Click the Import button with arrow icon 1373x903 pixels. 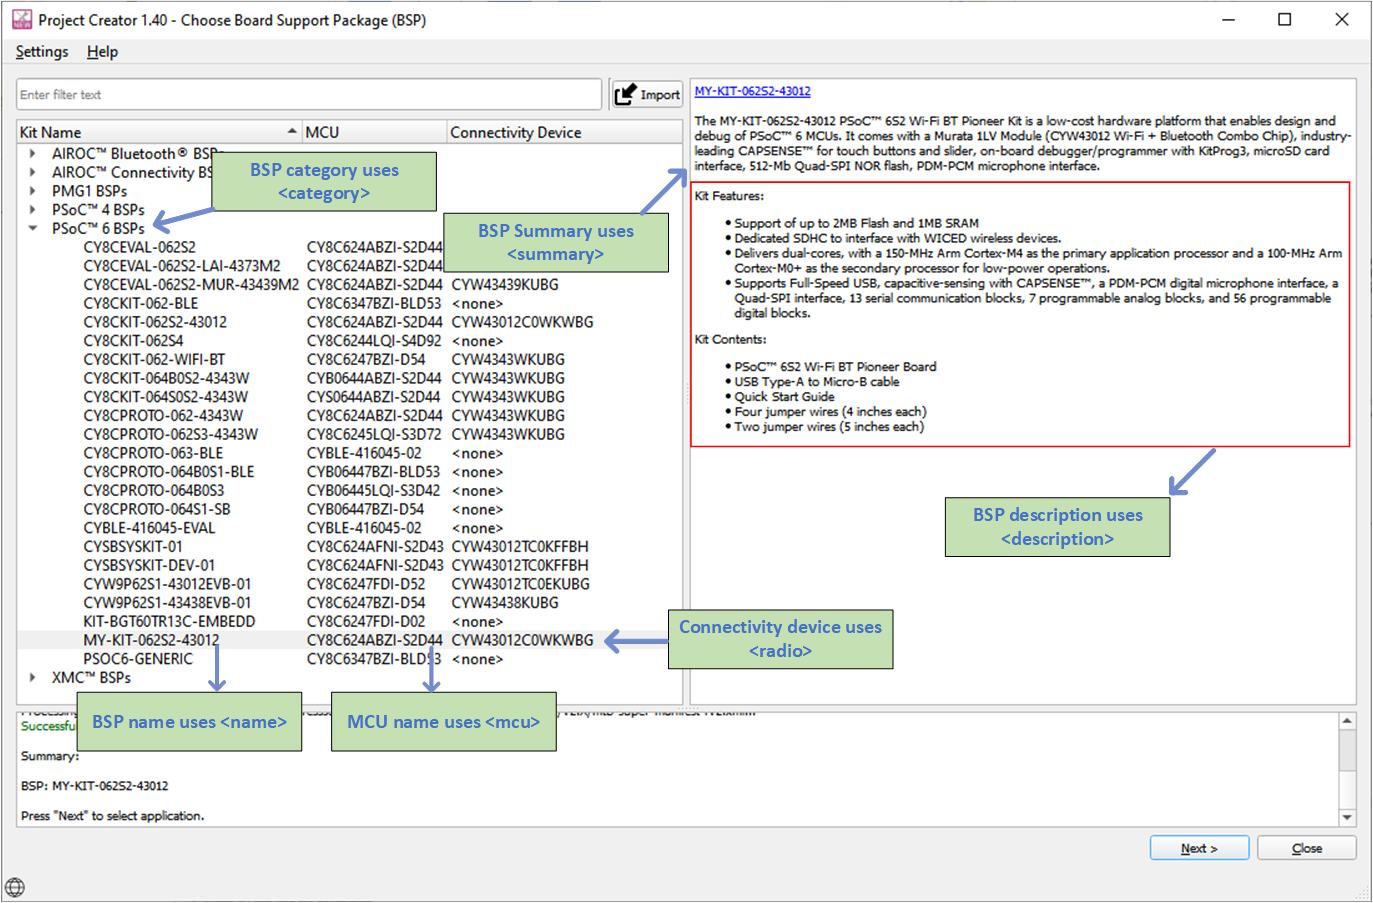[x=647, y=94]
